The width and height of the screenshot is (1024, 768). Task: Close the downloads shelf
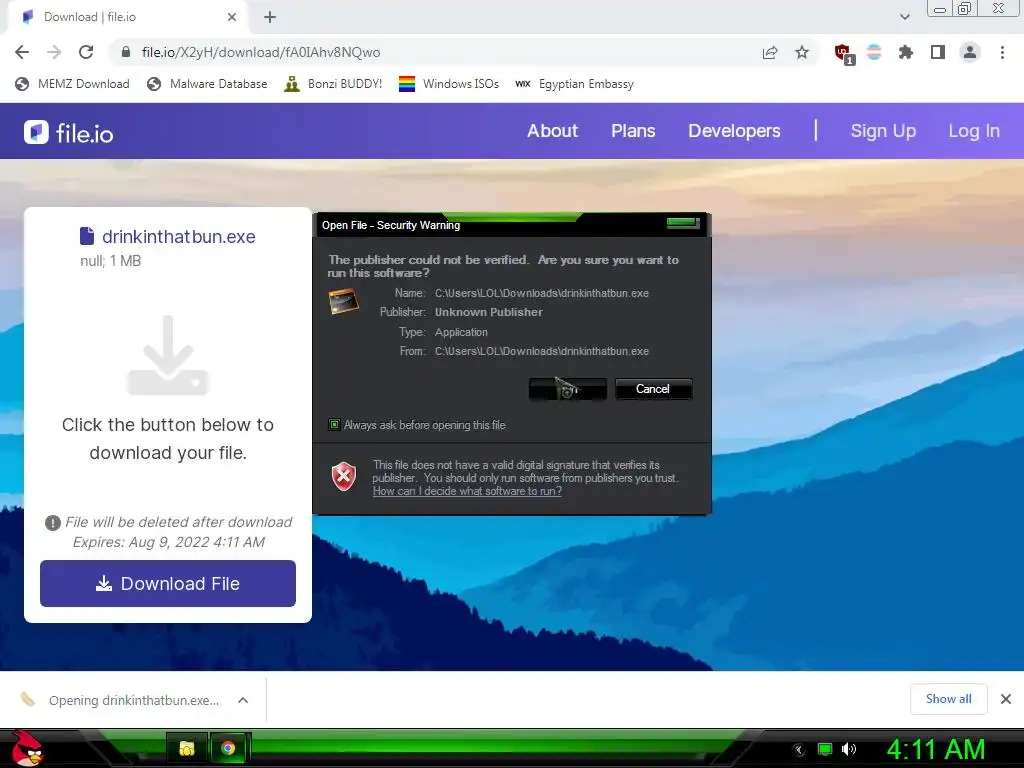coord(1006,699)
